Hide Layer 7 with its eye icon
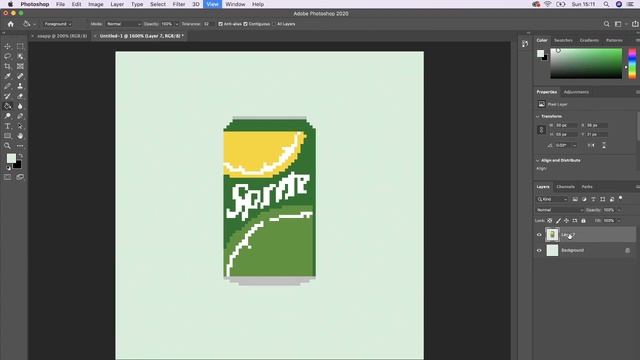Image resolution: width=640 pixels, height=360 pixels. point(539,235)
